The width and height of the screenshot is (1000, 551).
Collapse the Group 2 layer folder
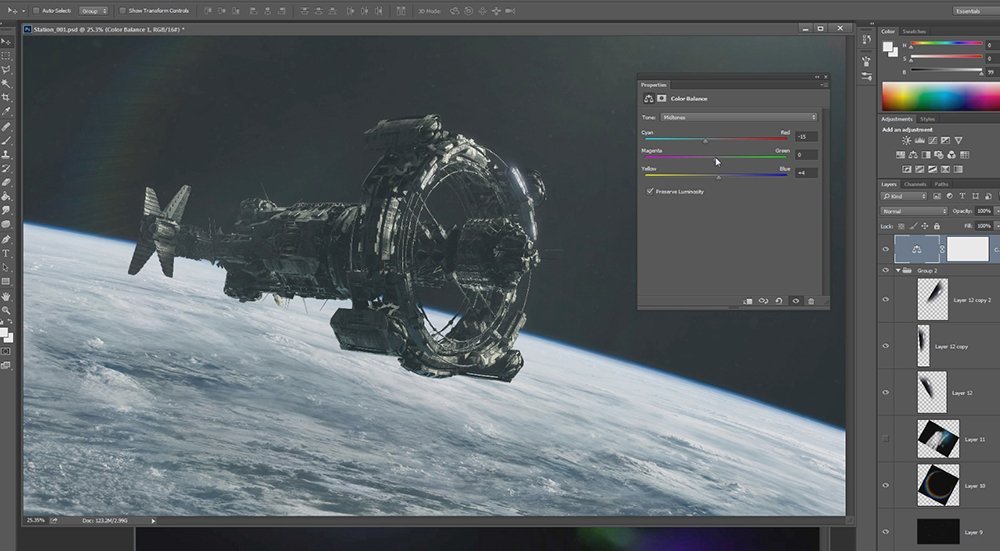point(896,270)
